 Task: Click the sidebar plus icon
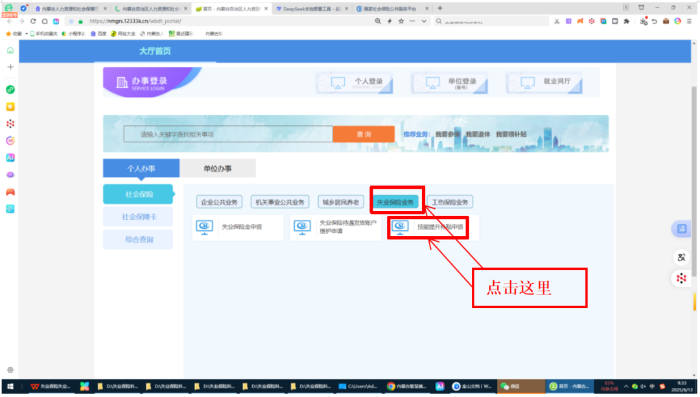pos(10,67)
